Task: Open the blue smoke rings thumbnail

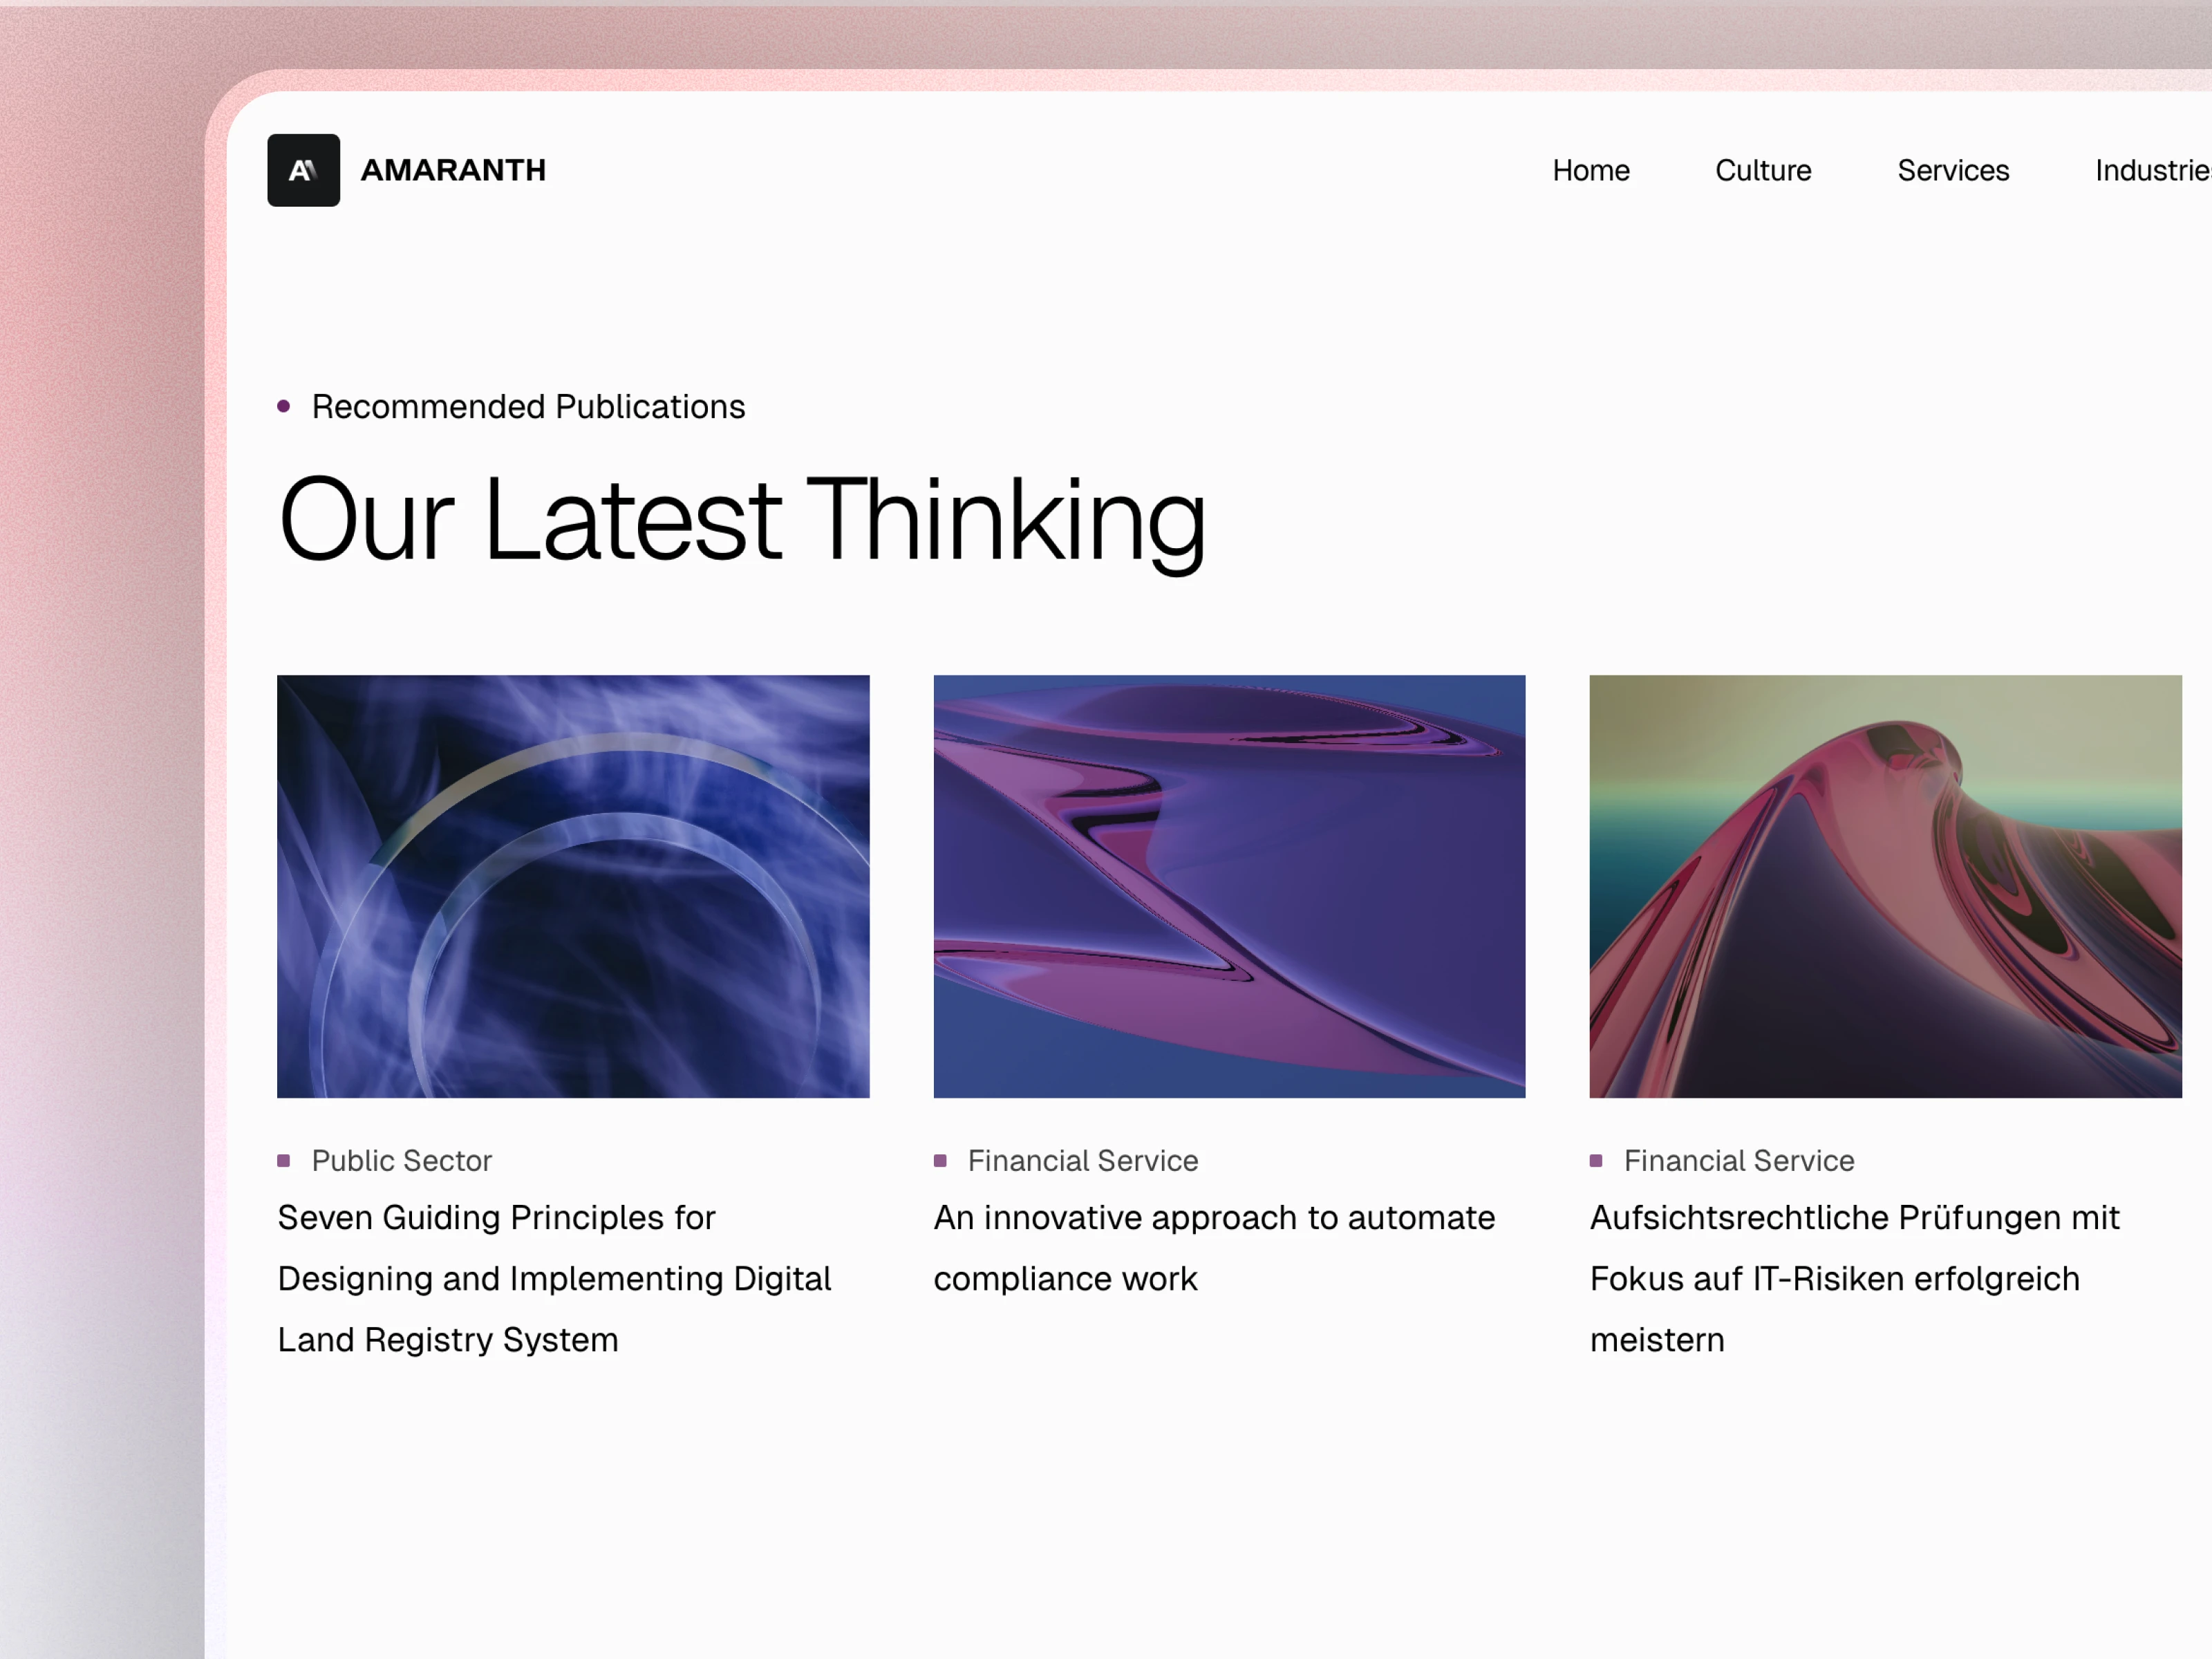Action: click(573, 886)
